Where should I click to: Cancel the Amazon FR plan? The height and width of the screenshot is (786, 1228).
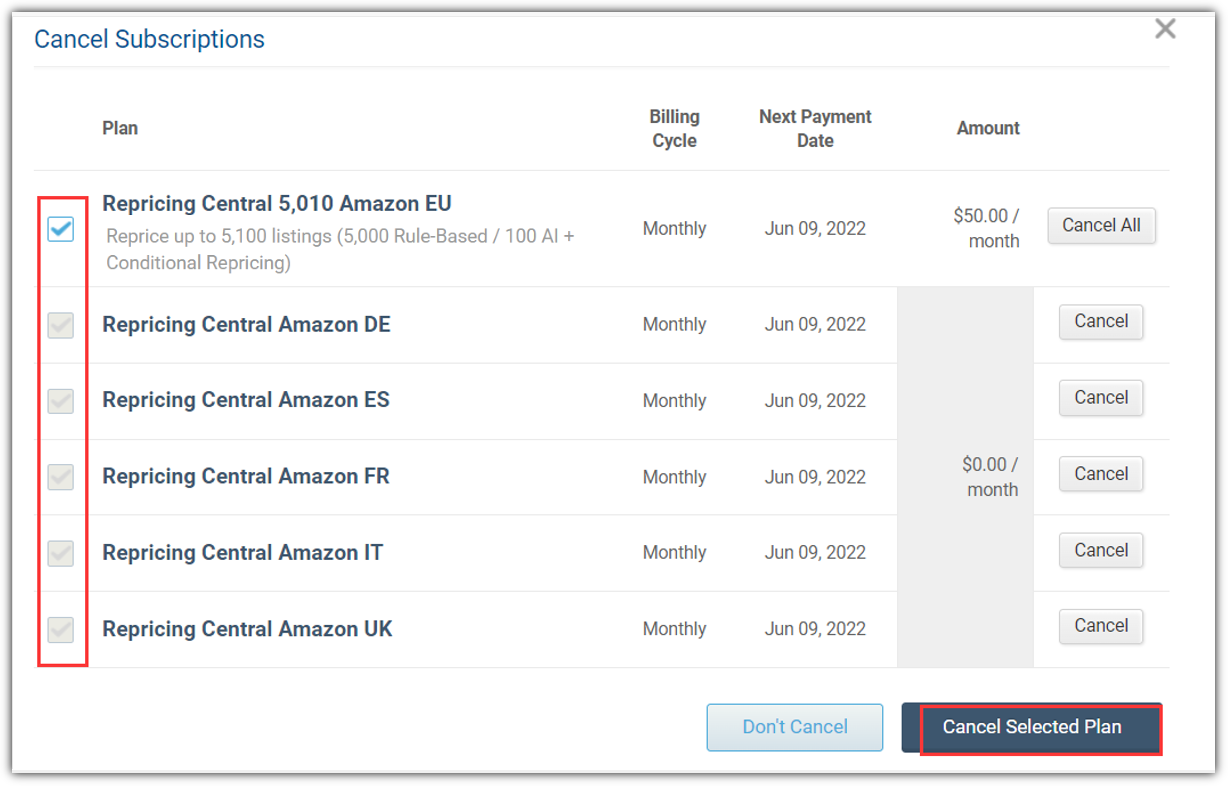[1101, 474]
